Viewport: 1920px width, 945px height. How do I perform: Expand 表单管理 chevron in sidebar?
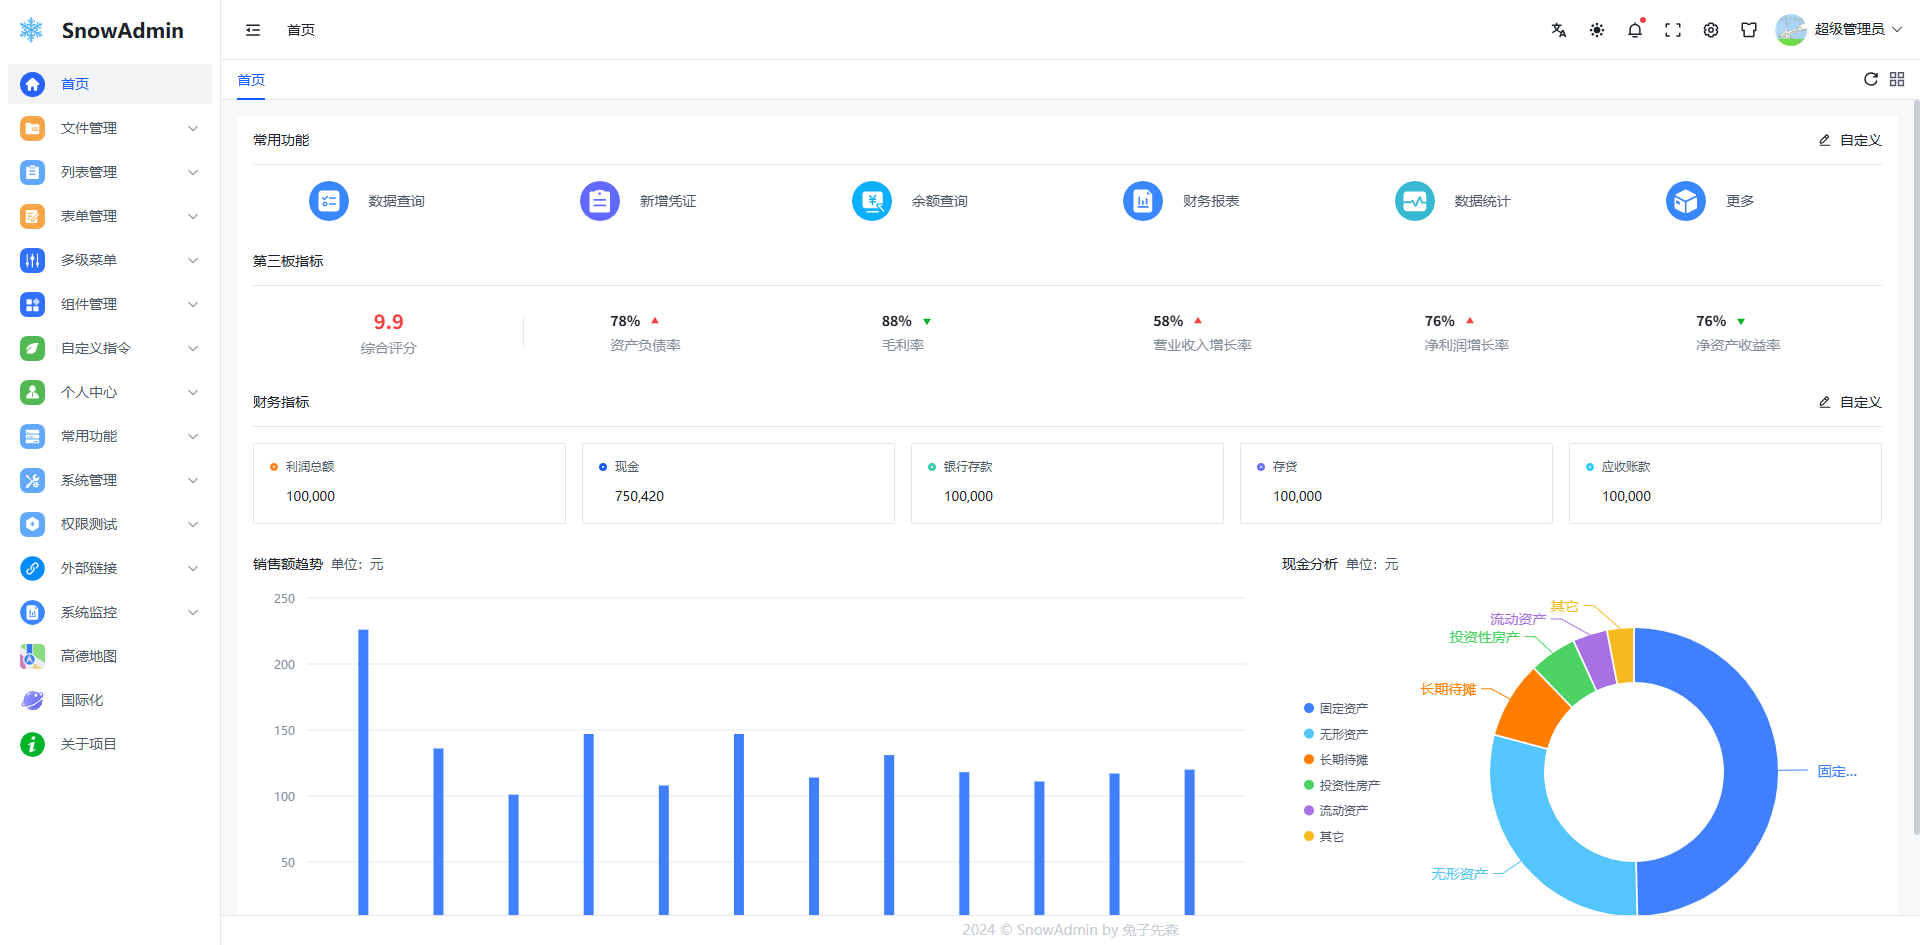(193, 216)
